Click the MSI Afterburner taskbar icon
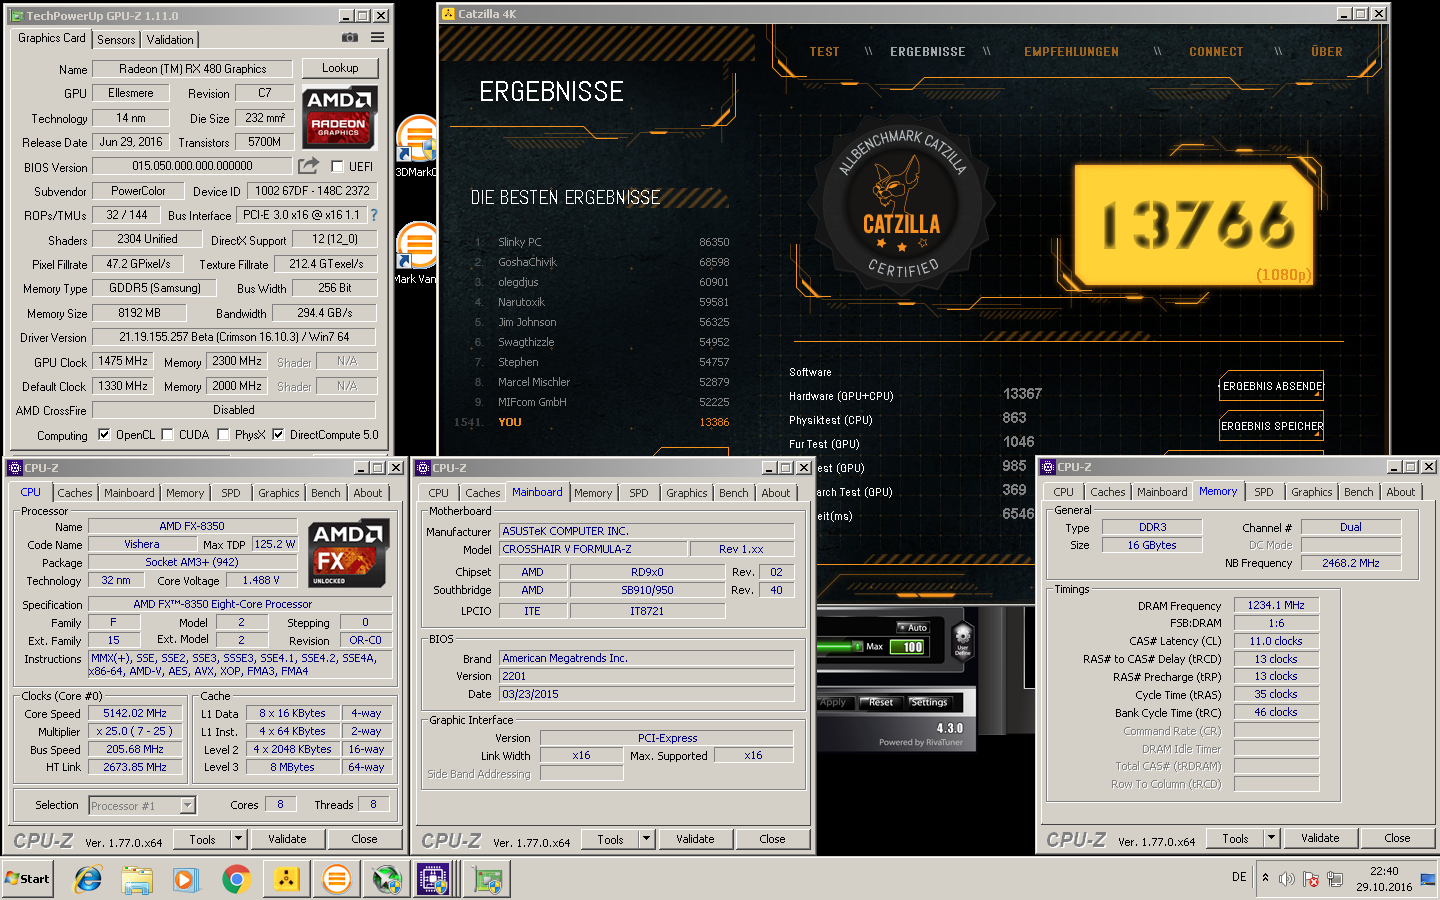1440x900 pixels. (387, 879)
